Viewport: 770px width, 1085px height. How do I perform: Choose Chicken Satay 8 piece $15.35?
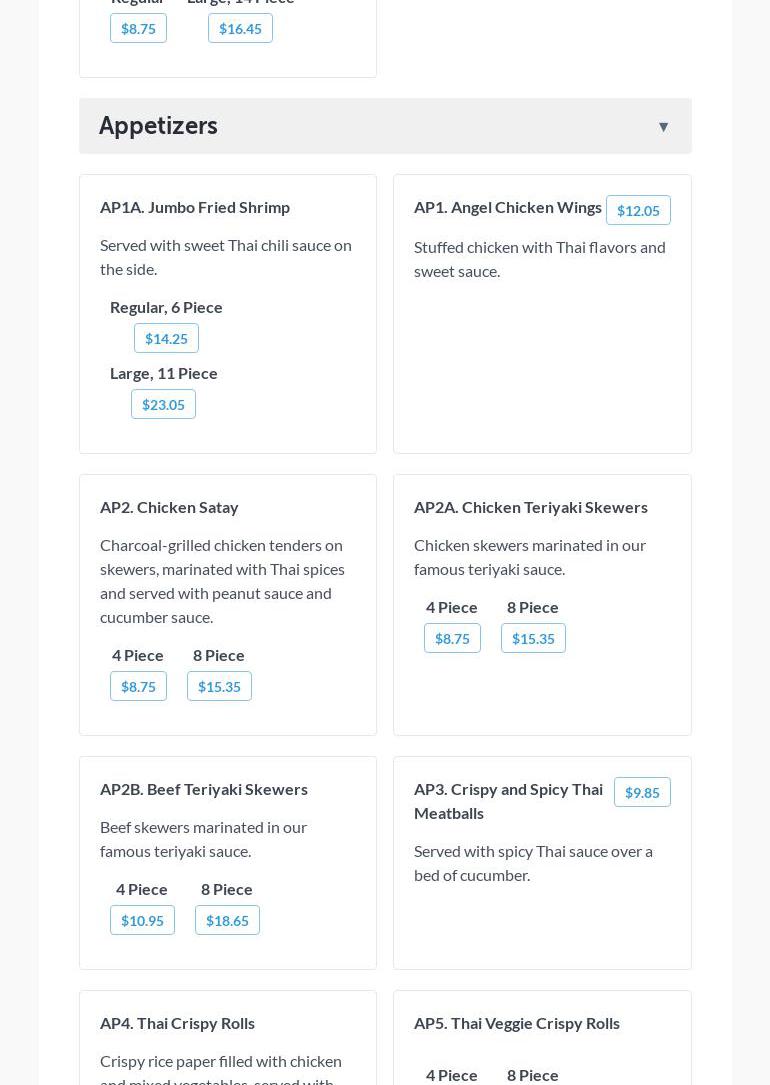[219, 687]
